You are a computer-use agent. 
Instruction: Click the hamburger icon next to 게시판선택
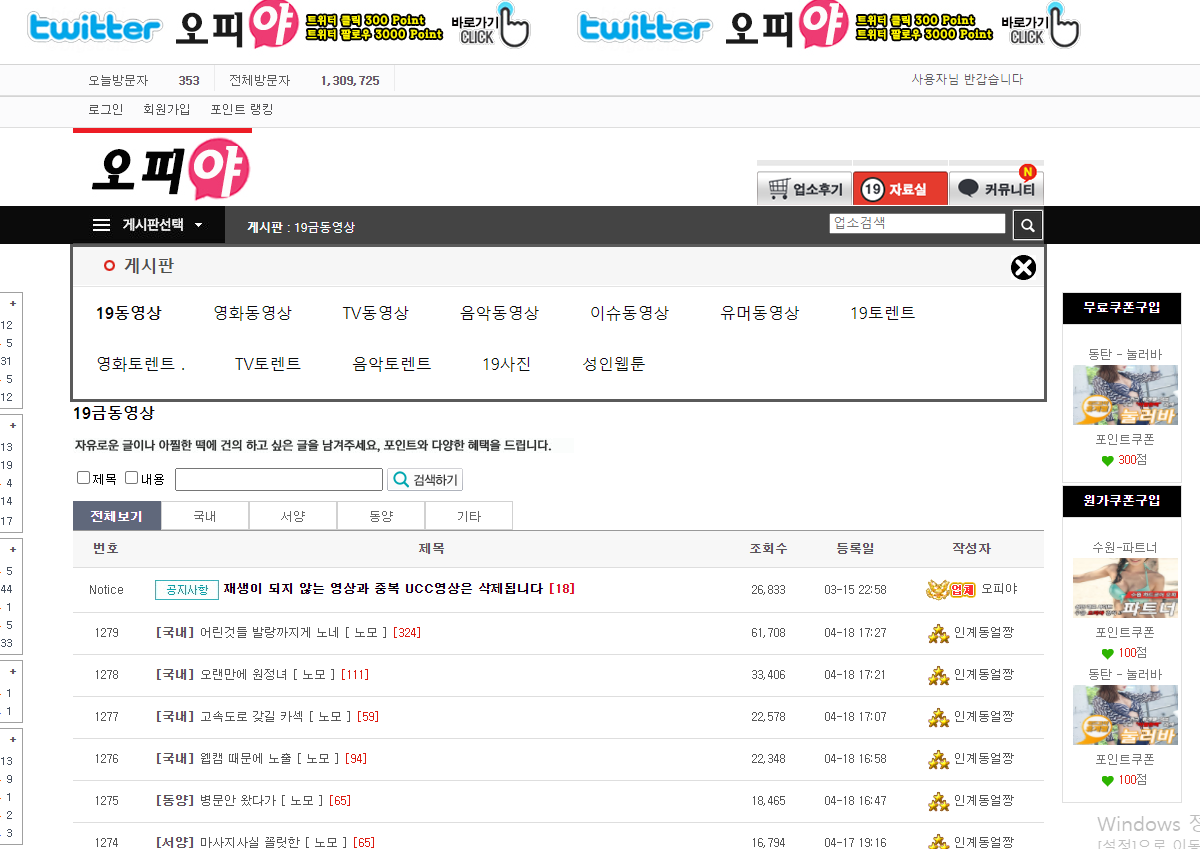pyautogui.click(x=101, y=225)
